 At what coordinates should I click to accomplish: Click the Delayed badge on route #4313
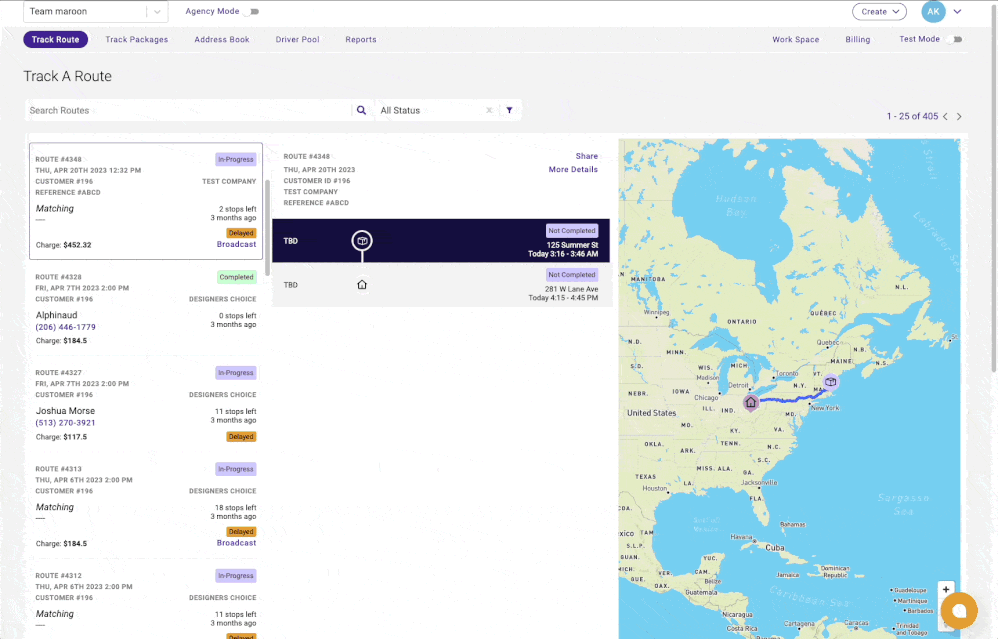tap(241, 531)
